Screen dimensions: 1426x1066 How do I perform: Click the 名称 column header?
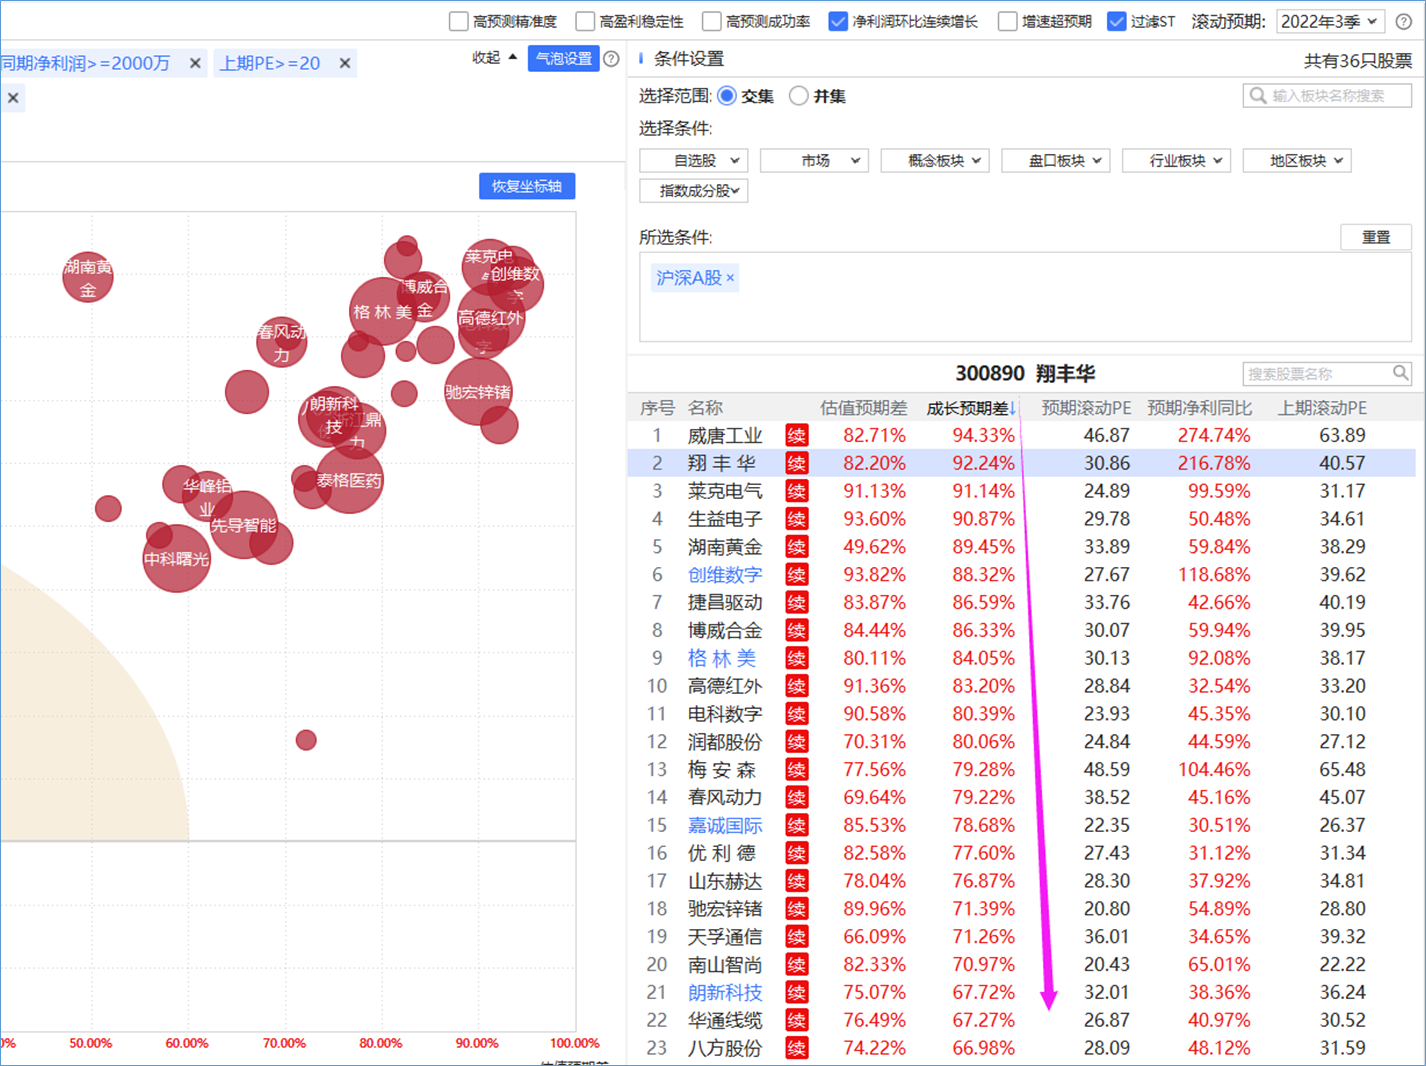click(x=705, y=408)
